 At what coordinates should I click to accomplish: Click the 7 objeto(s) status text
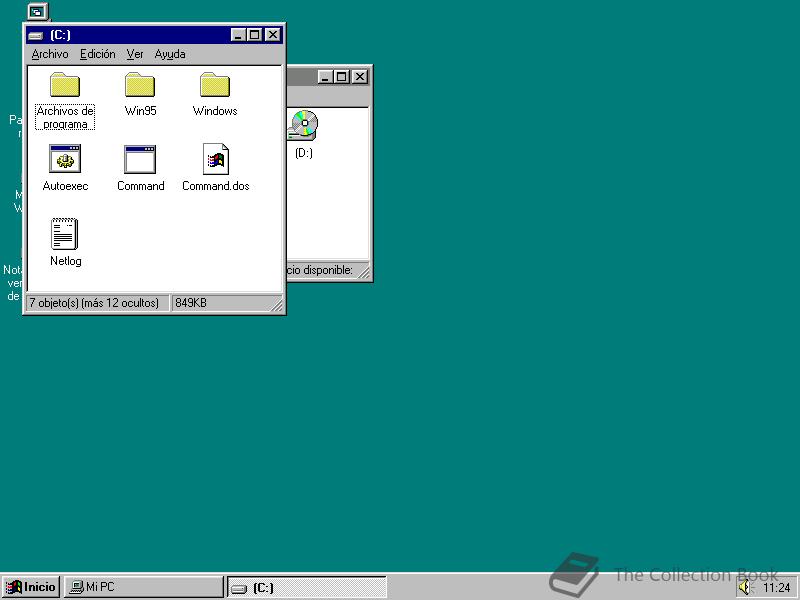(94, 303)
